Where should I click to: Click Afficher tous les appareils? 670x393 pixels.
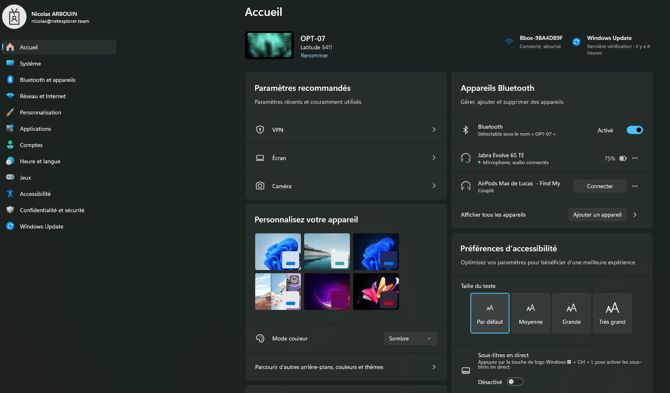[x=493, y=214]
